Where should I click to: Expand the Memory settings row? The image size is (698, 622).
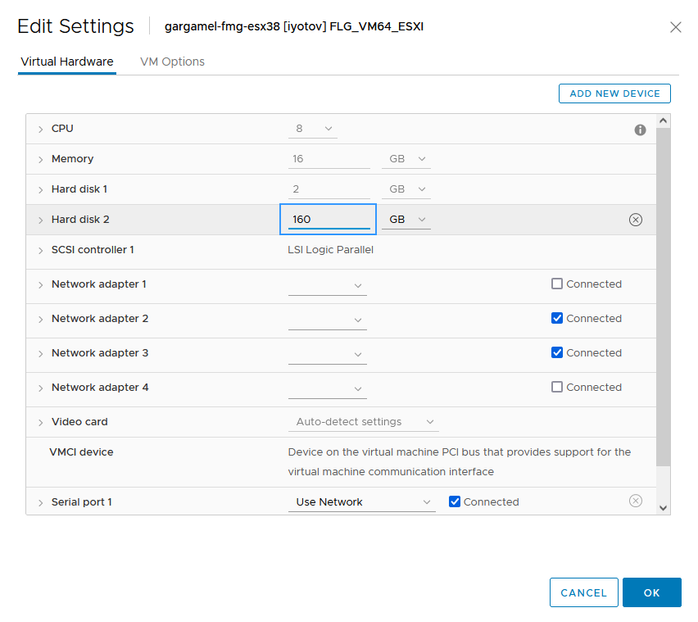(x=41, y=159)
